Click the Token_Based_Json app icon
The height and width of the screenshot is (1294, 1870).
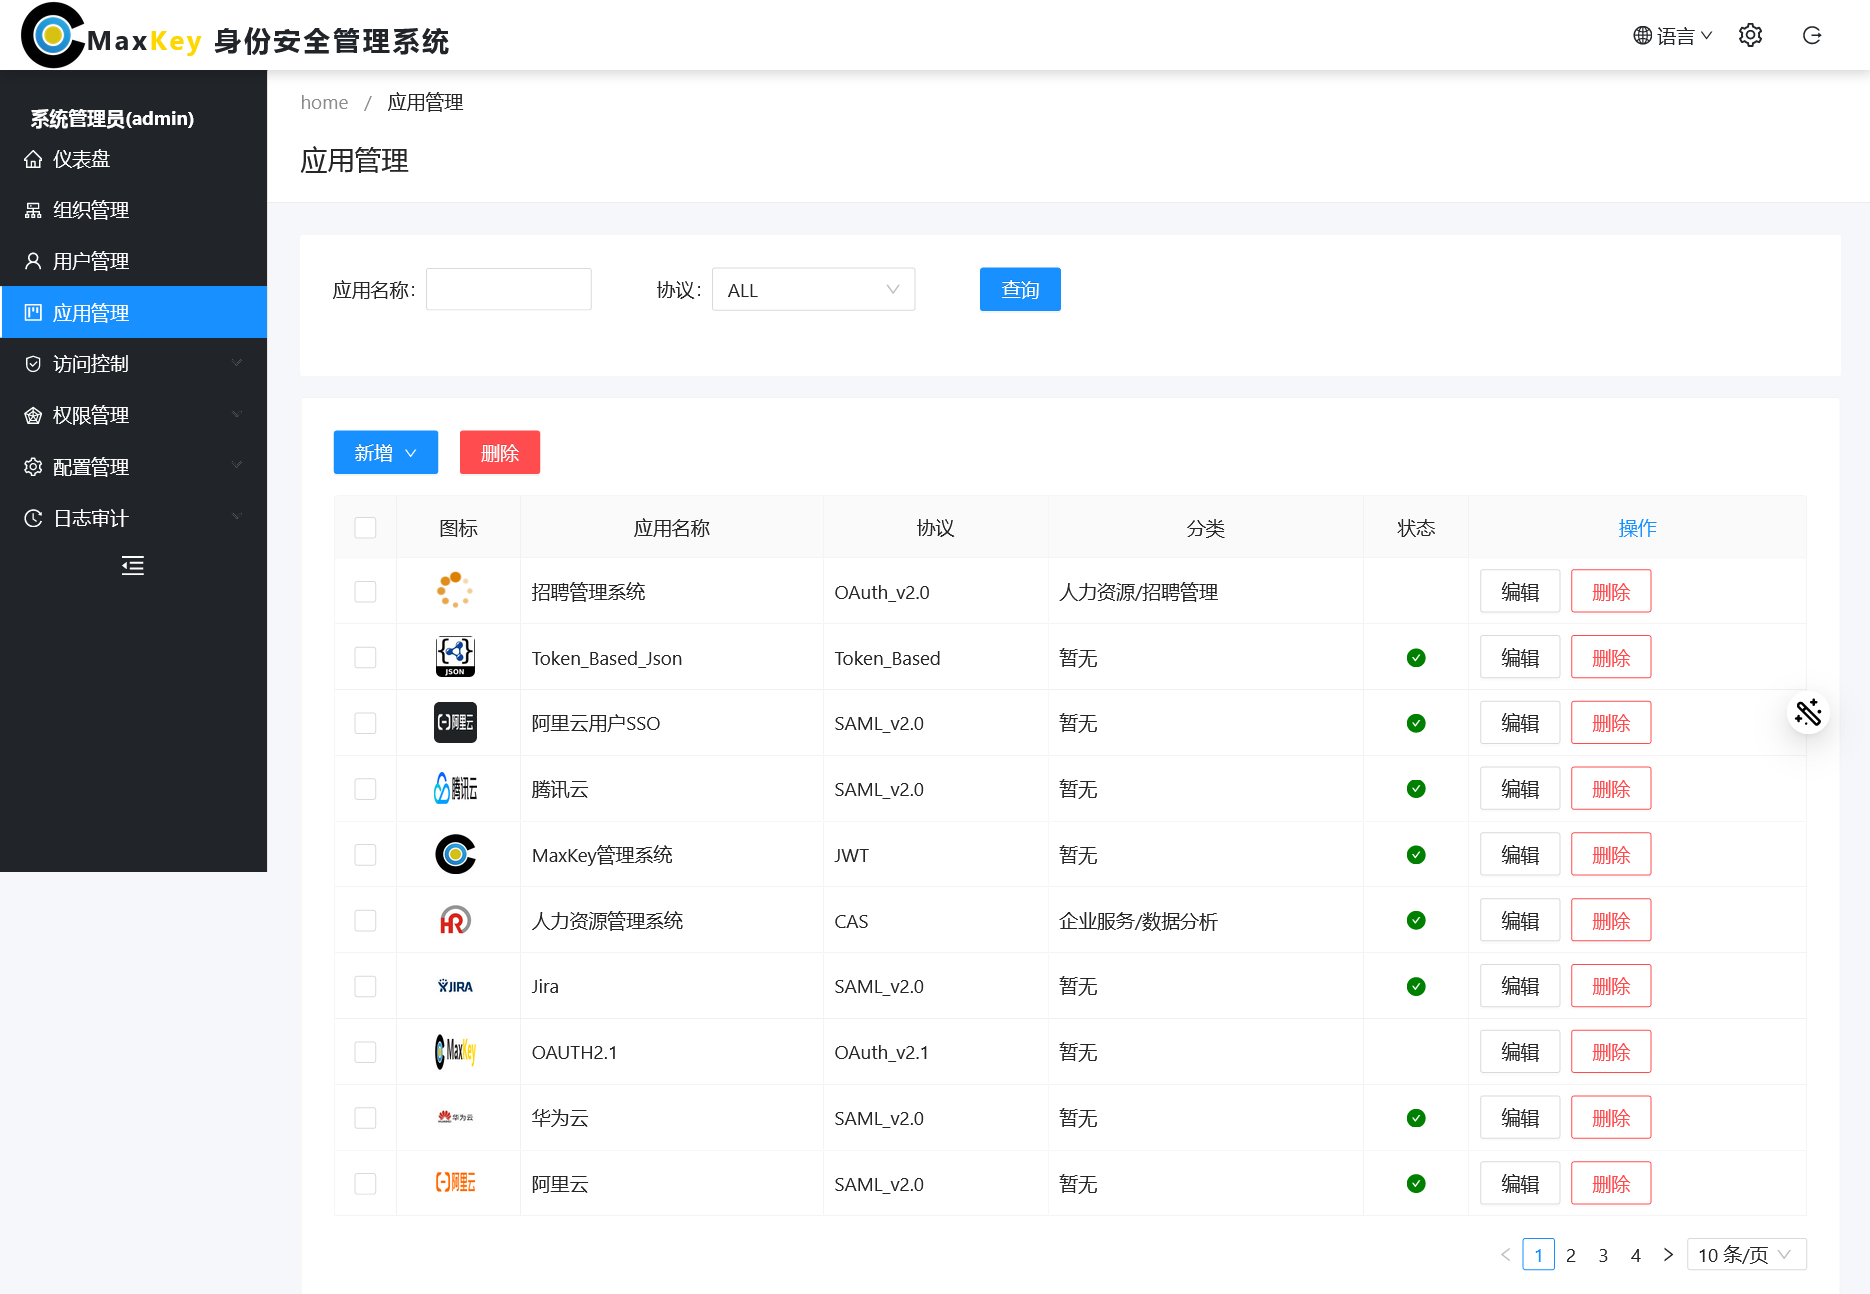tap(455, 657)
